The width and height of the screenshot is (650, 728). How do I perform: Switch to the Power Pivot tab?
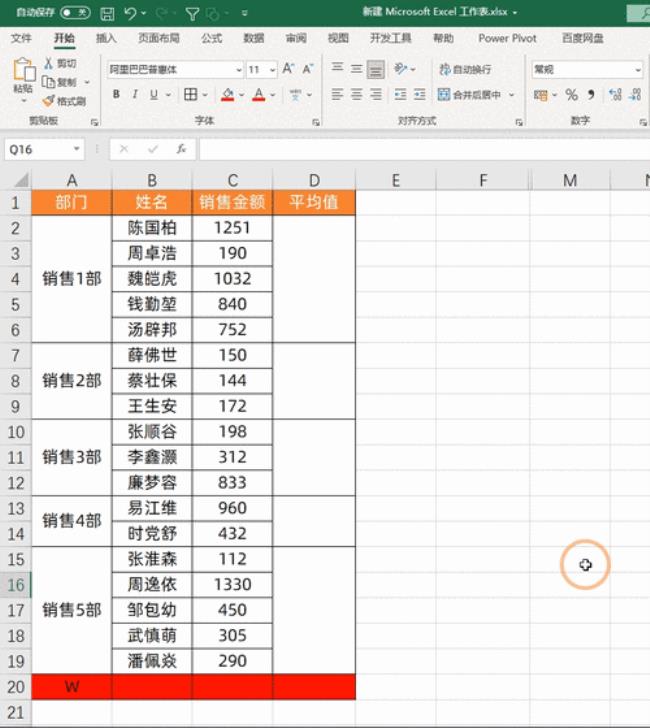click(507, 38)
